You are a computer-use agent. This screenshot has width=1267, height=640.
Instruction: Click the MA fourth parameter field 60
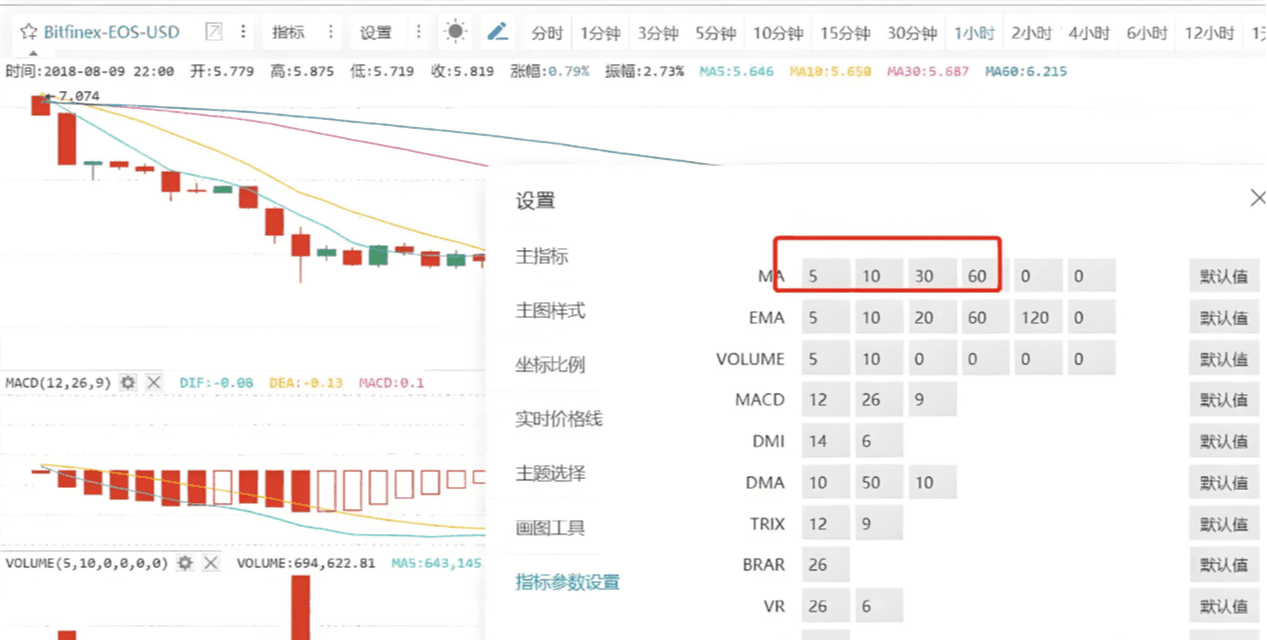coord(985,276)
